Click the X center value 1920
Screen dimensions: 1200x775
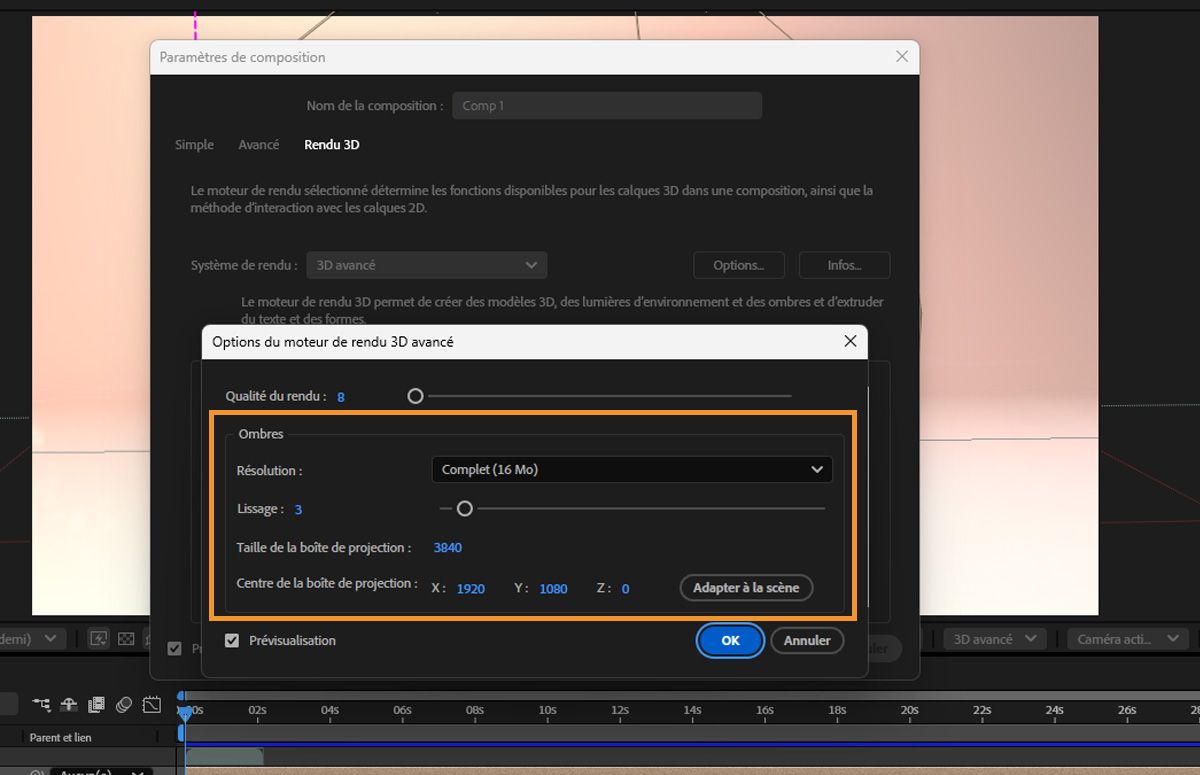point(471,589)
